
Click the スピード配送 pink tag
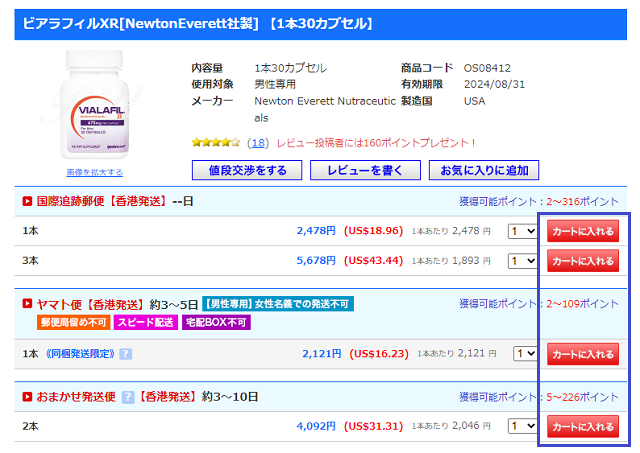click(x=146, y=322)
